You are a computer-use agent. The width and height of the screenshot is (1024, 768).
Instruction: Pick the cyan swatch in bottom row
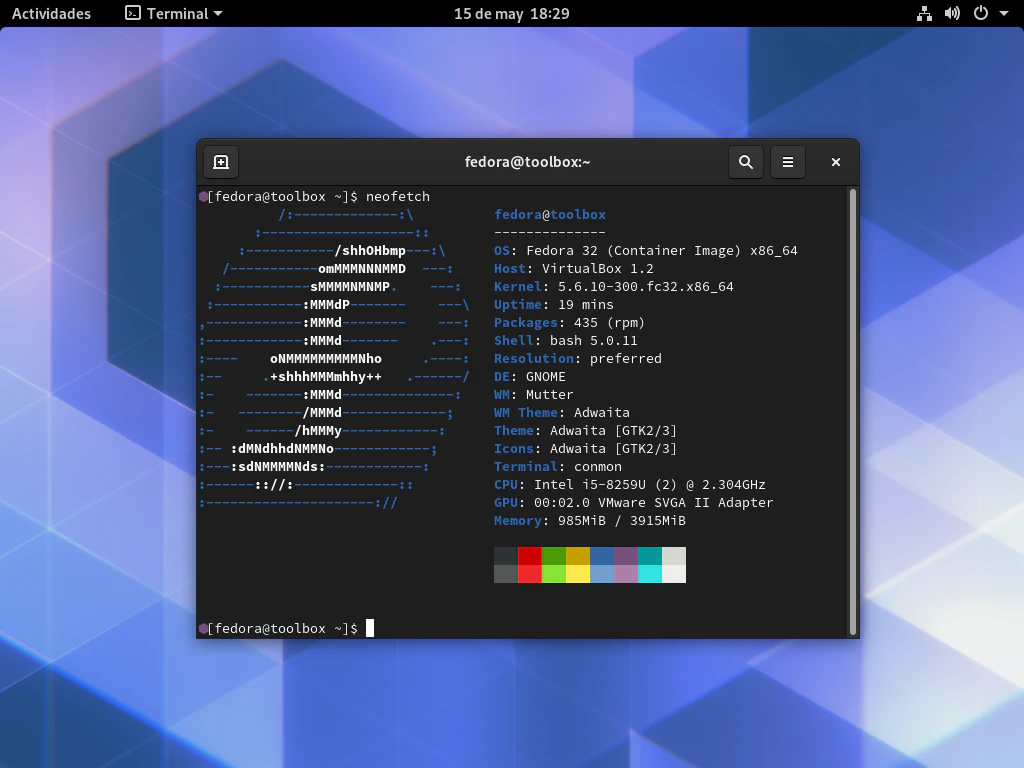(x=650, y=574)
